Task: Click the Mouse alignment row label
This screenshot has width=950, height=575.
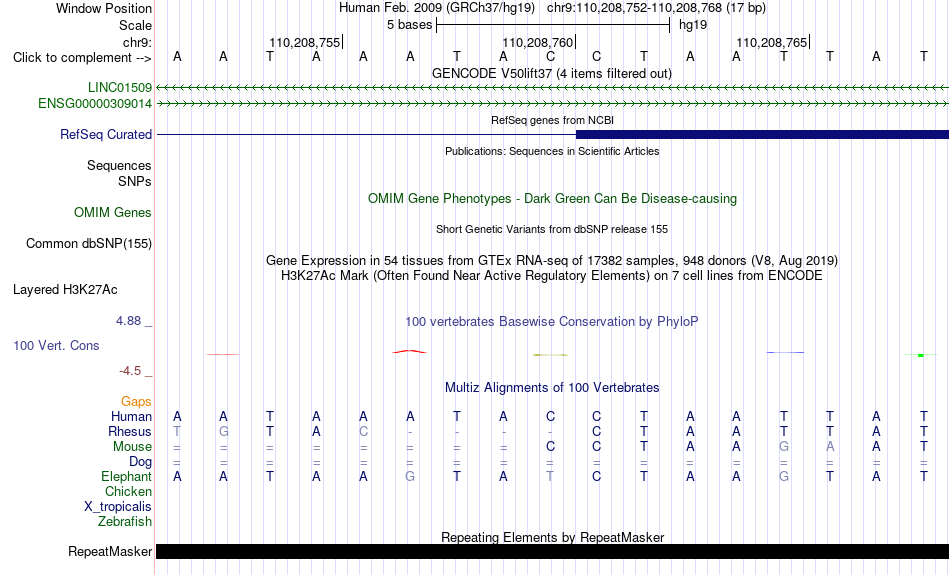Action: [133, 447]
